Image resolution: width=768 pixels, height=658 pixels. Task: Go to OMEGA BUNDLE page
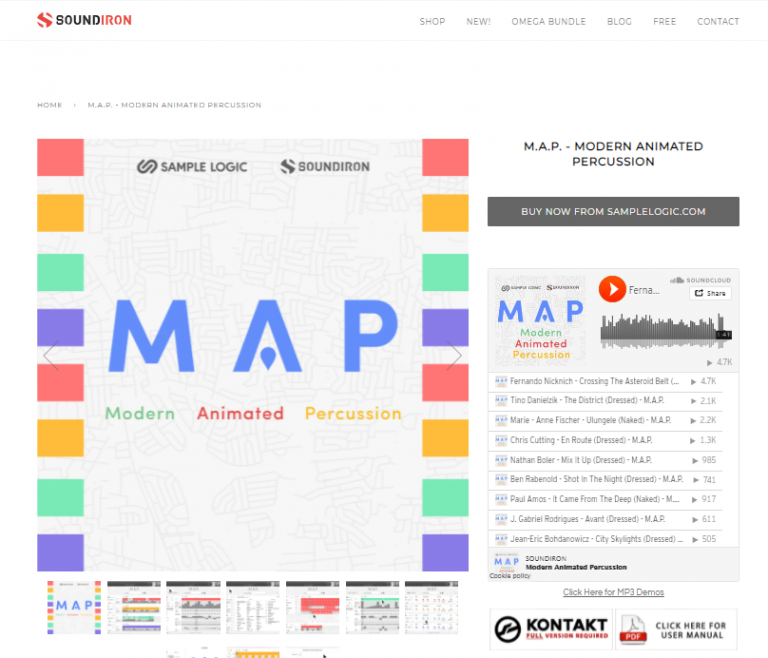(549, 22)
